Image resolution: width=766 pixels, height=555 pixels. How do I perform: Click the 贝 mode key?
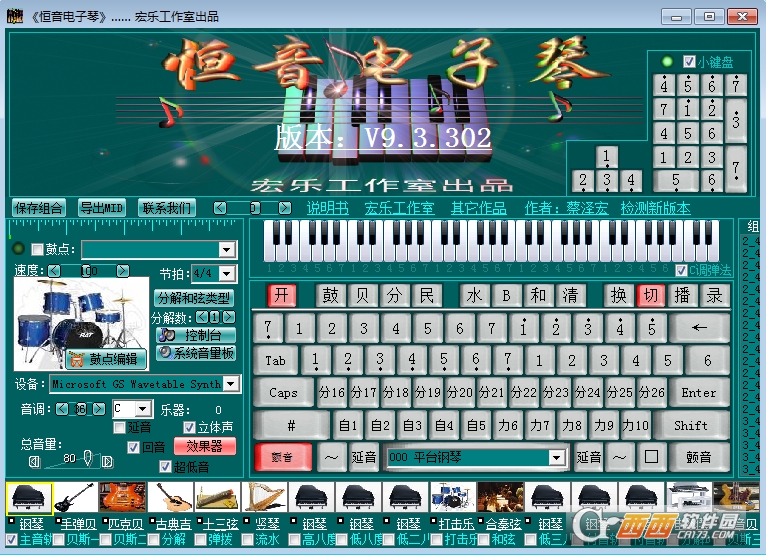point(362,295)
